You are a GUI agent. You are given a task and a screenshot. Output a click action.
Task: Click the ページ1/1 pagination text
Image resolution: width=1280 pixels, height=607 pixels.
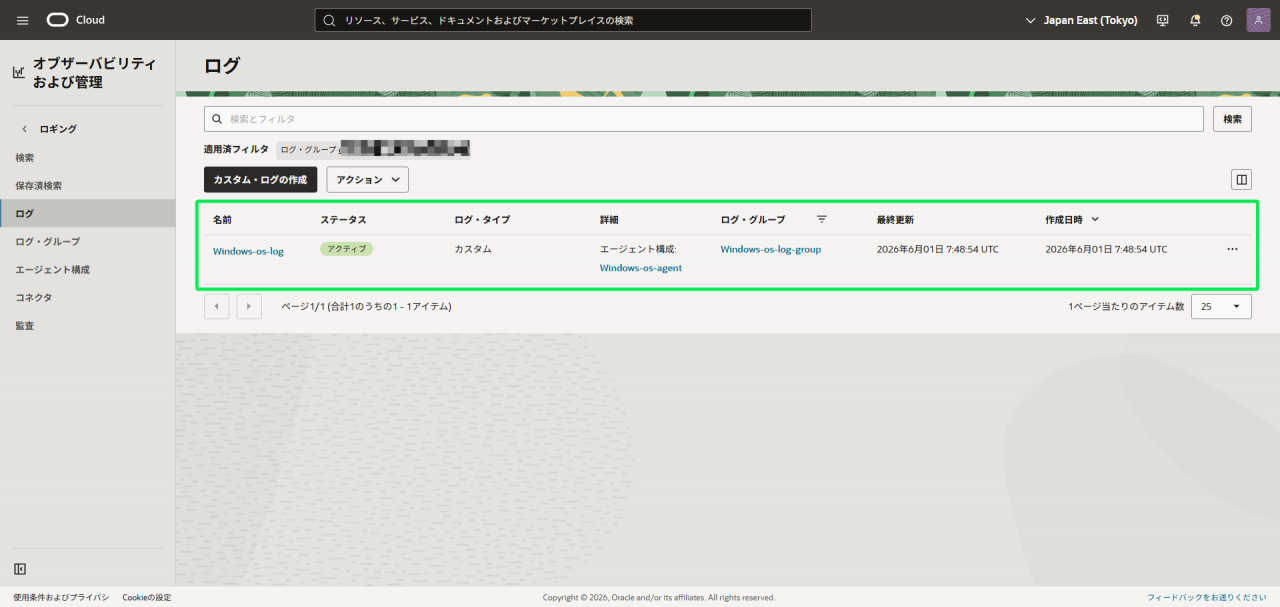point(366,306)
